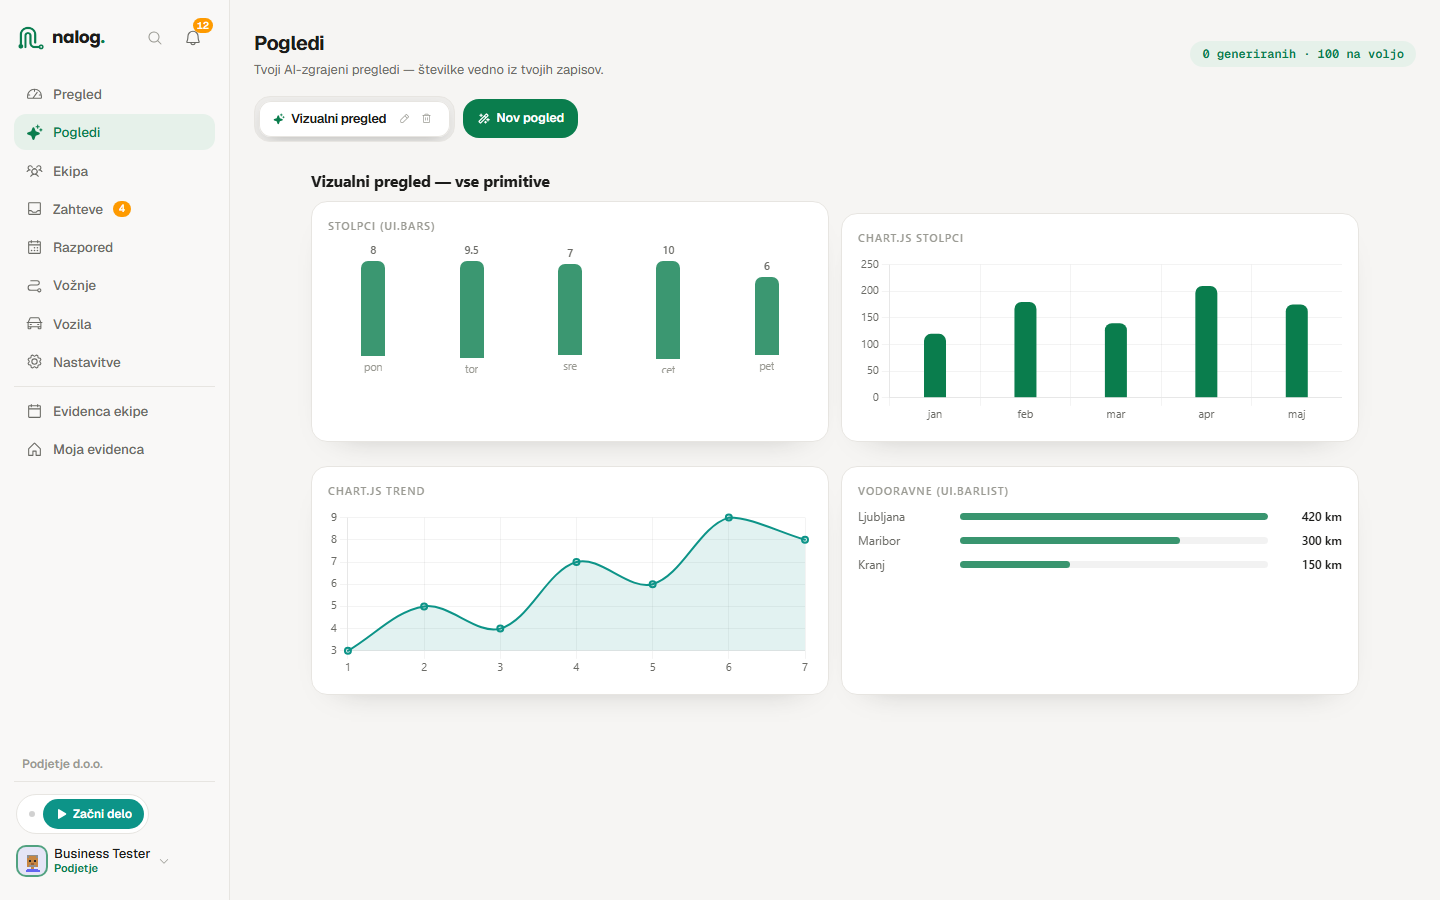Image resolution: width=1440 pixels, height=900 pixels.
Task: Expand the Business Tester account chevron
Action: (x=164, y=861)
